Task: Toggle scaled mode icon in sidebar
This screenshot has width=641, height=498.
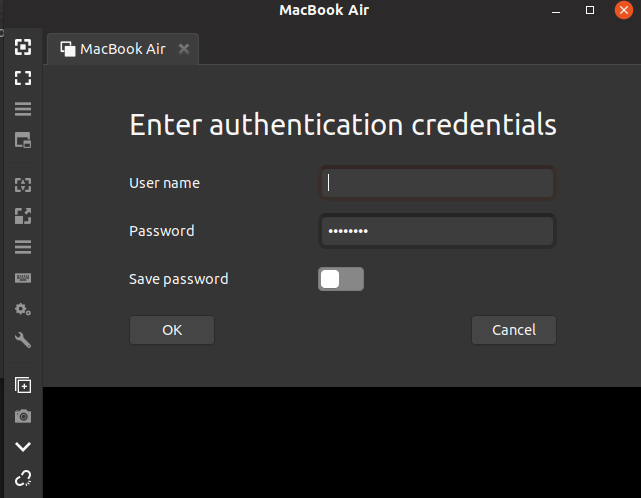Action: tap(23, 185)
